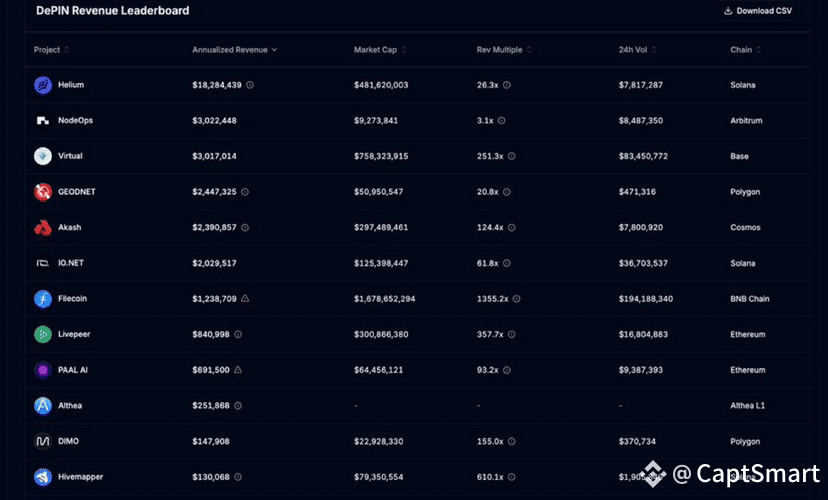
Task: Open the PAAL AI project name
Action: (73, 370)
